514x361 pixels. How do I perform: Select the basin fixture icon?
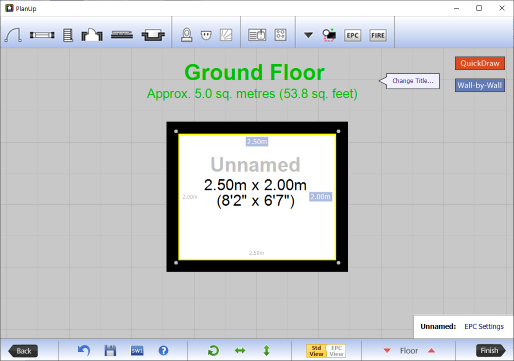tap(206, 35)
